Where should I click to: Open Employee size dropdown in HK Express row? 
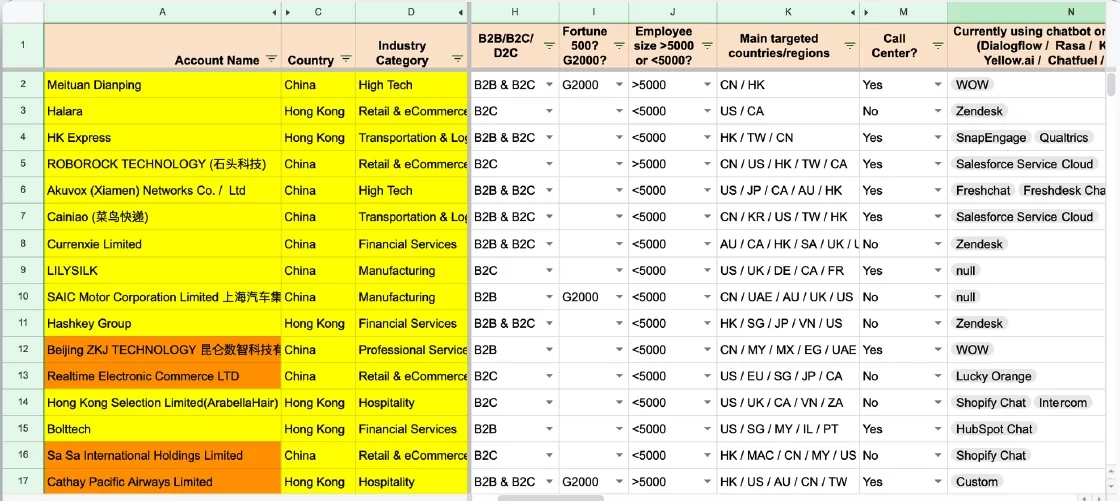pyautogui.click(x=707, y=138)
